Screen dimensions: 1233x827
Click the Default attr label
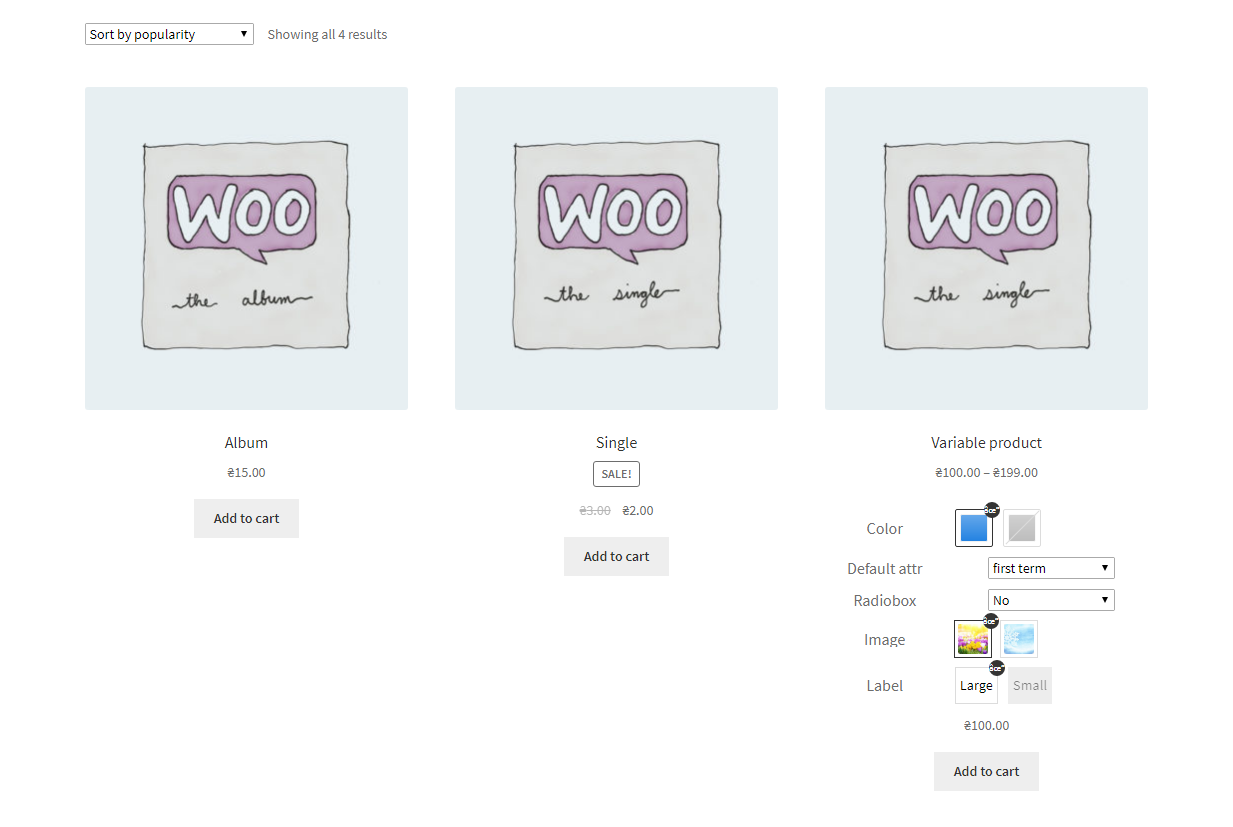(x=885, y=569)
